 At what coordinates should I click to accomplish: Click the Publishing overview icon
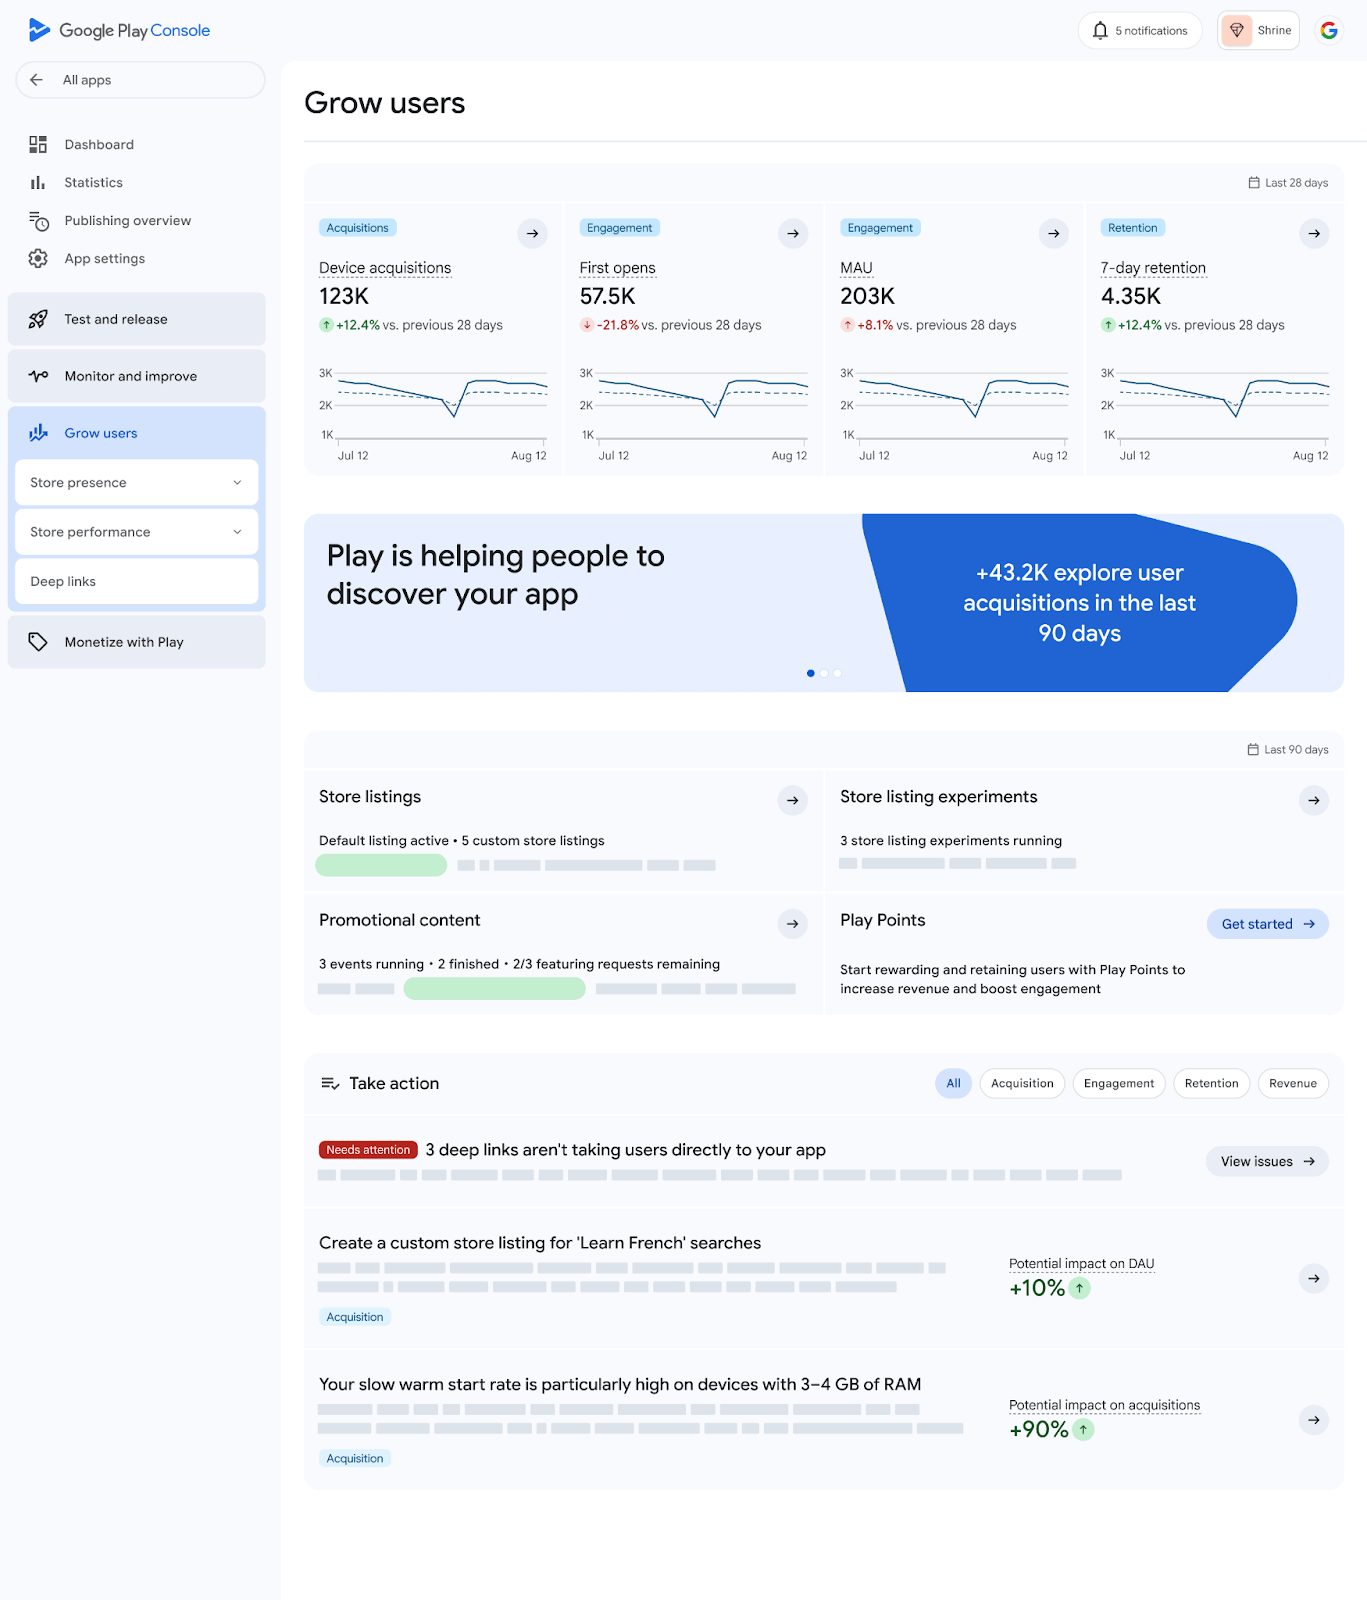[38, 221]
